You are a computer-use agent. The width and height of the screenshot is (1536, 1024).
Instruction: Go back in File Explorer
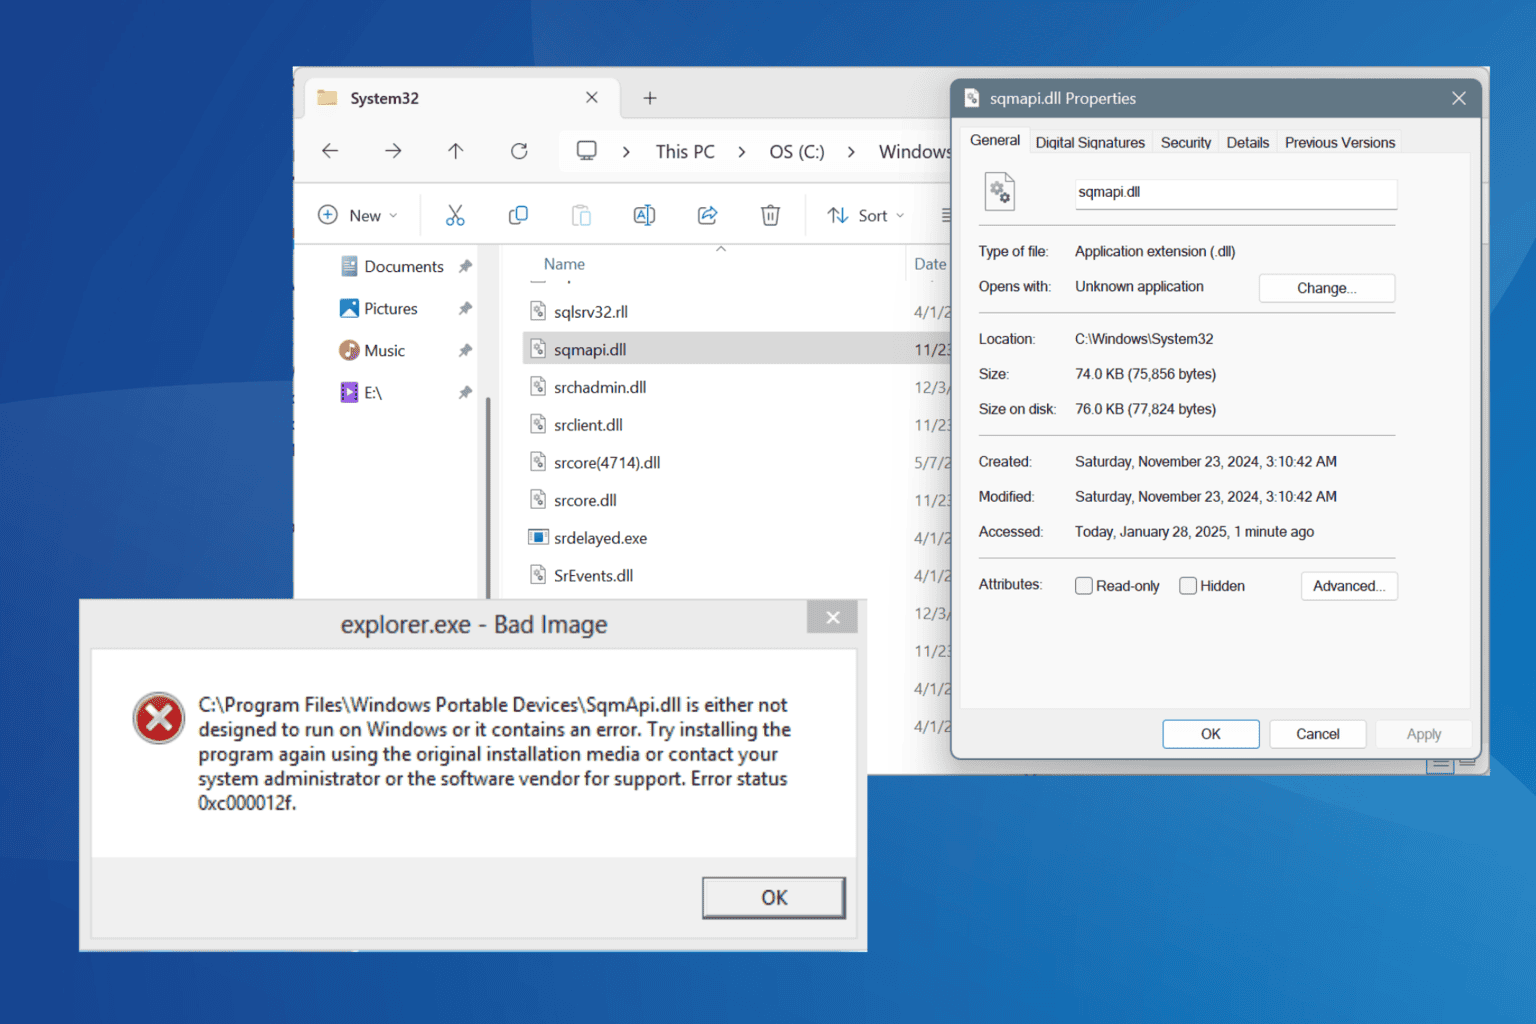tap(330, 151)
